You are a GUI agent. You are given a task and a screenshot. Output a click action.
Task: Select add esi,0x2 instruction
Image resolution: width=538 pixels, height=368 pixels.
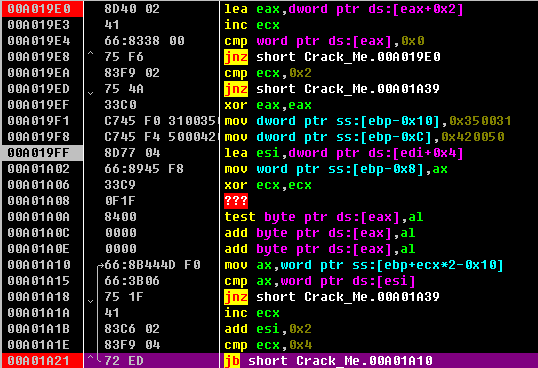(x=268, y=329)
